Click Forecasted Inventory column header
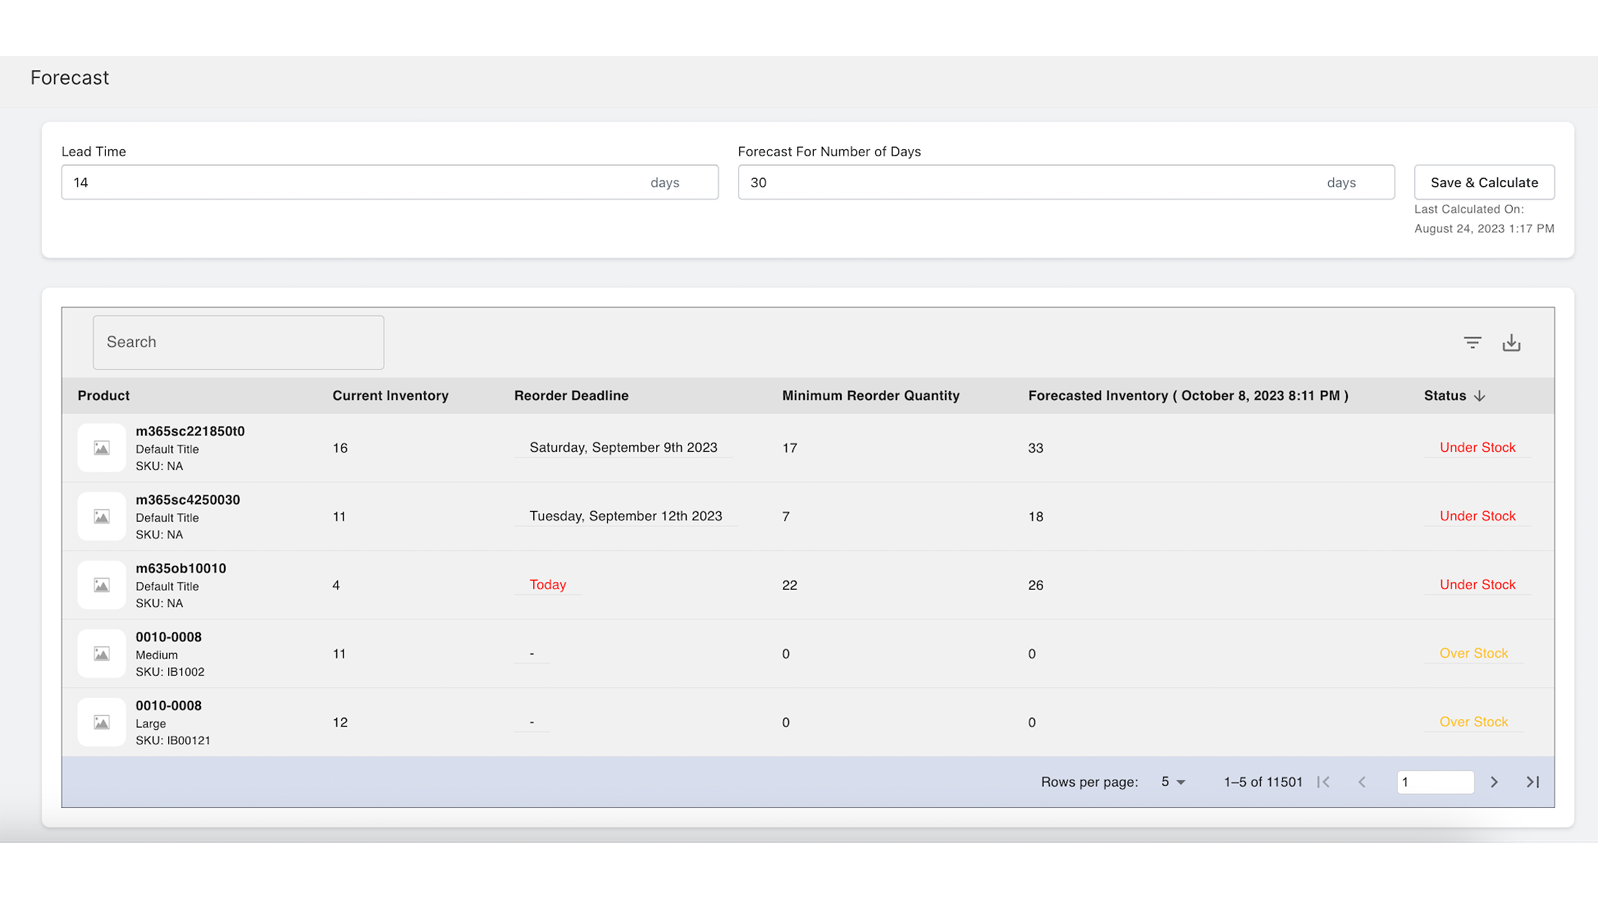Image resolution: width=1600 pixels, height=900 pixels. coord(1188,396)
